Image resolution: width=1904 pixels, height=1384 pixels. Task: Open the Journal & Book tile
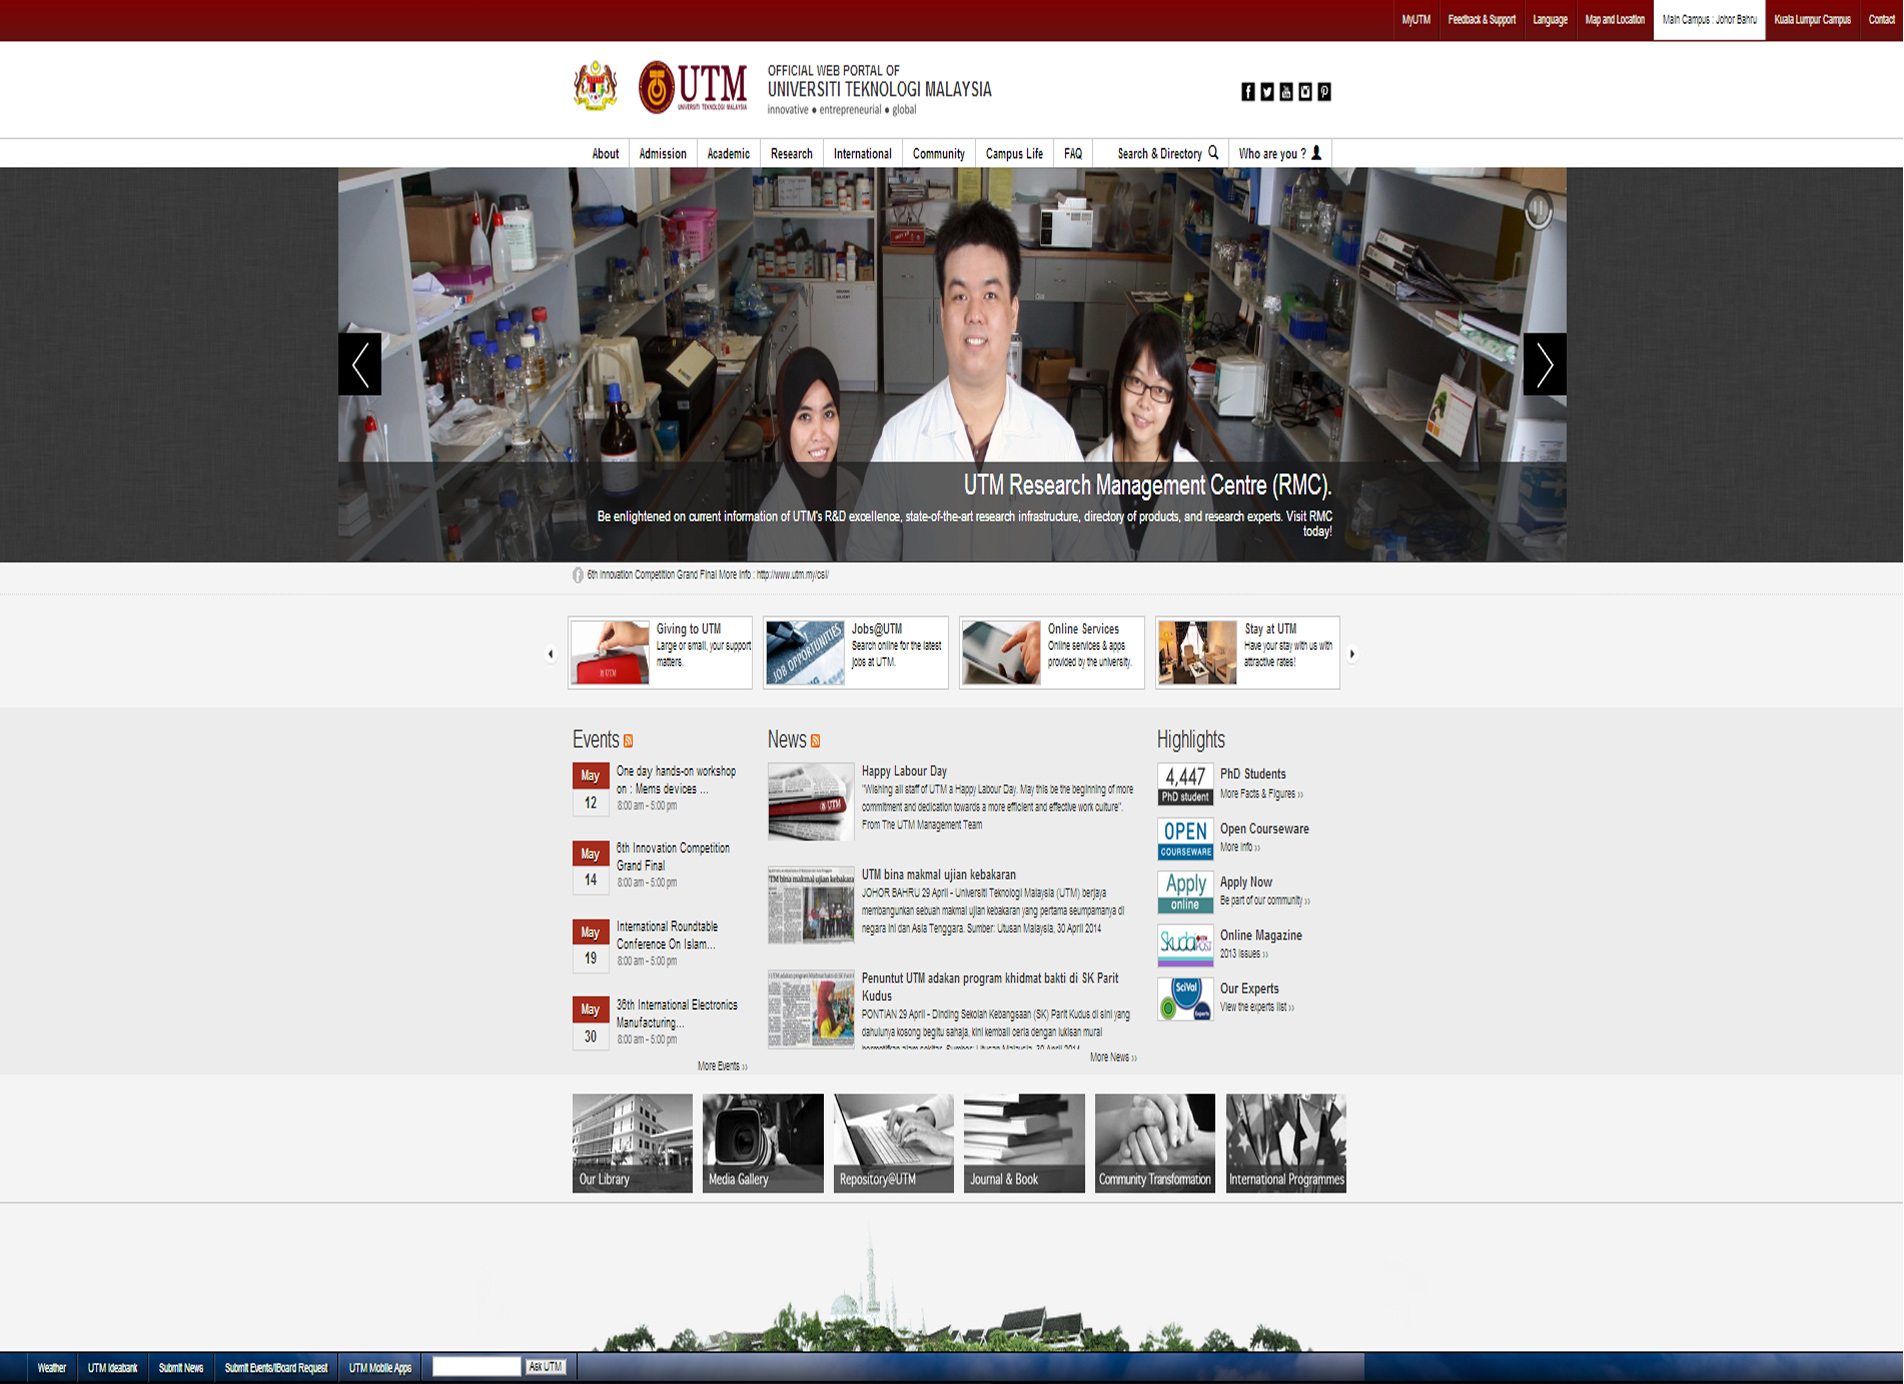(1024, 1143)
